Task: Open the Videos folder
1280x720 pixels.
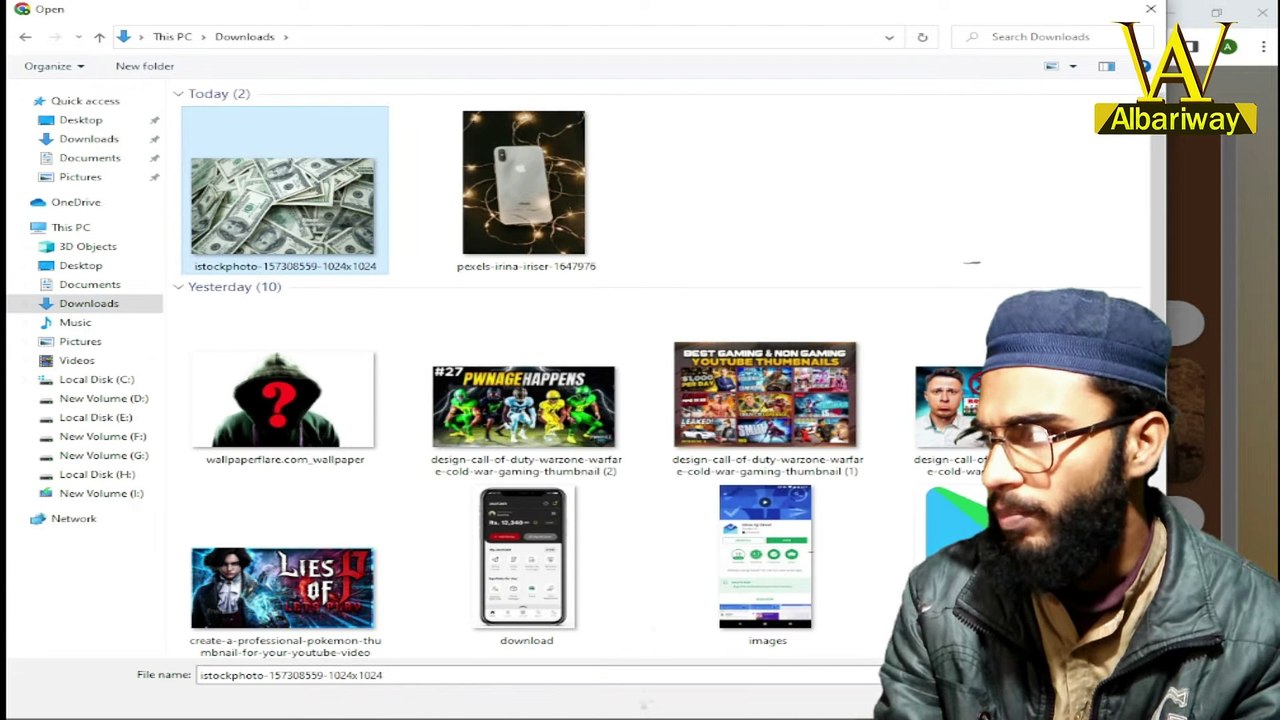Action: tap(76, 360)
